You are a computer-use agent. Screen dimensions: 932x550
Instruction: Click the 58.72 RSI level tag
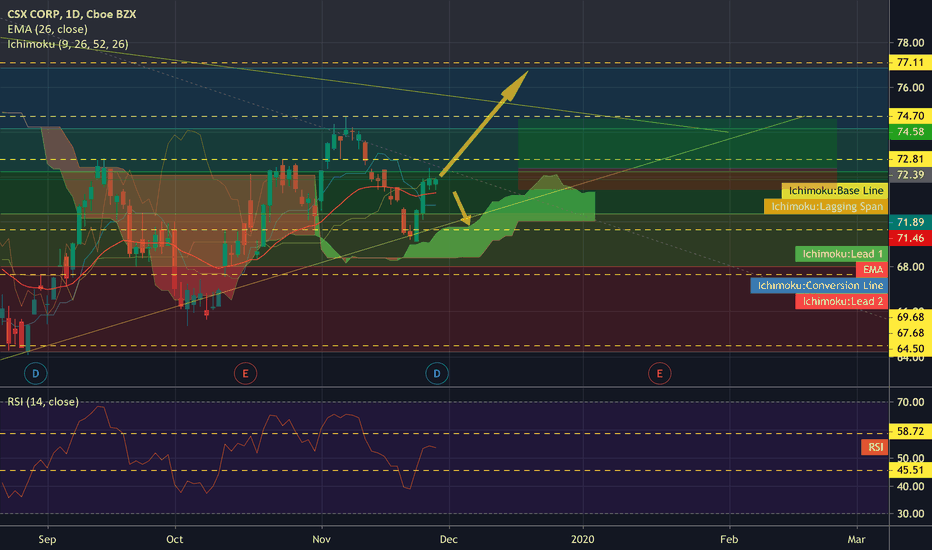point(911,431)
